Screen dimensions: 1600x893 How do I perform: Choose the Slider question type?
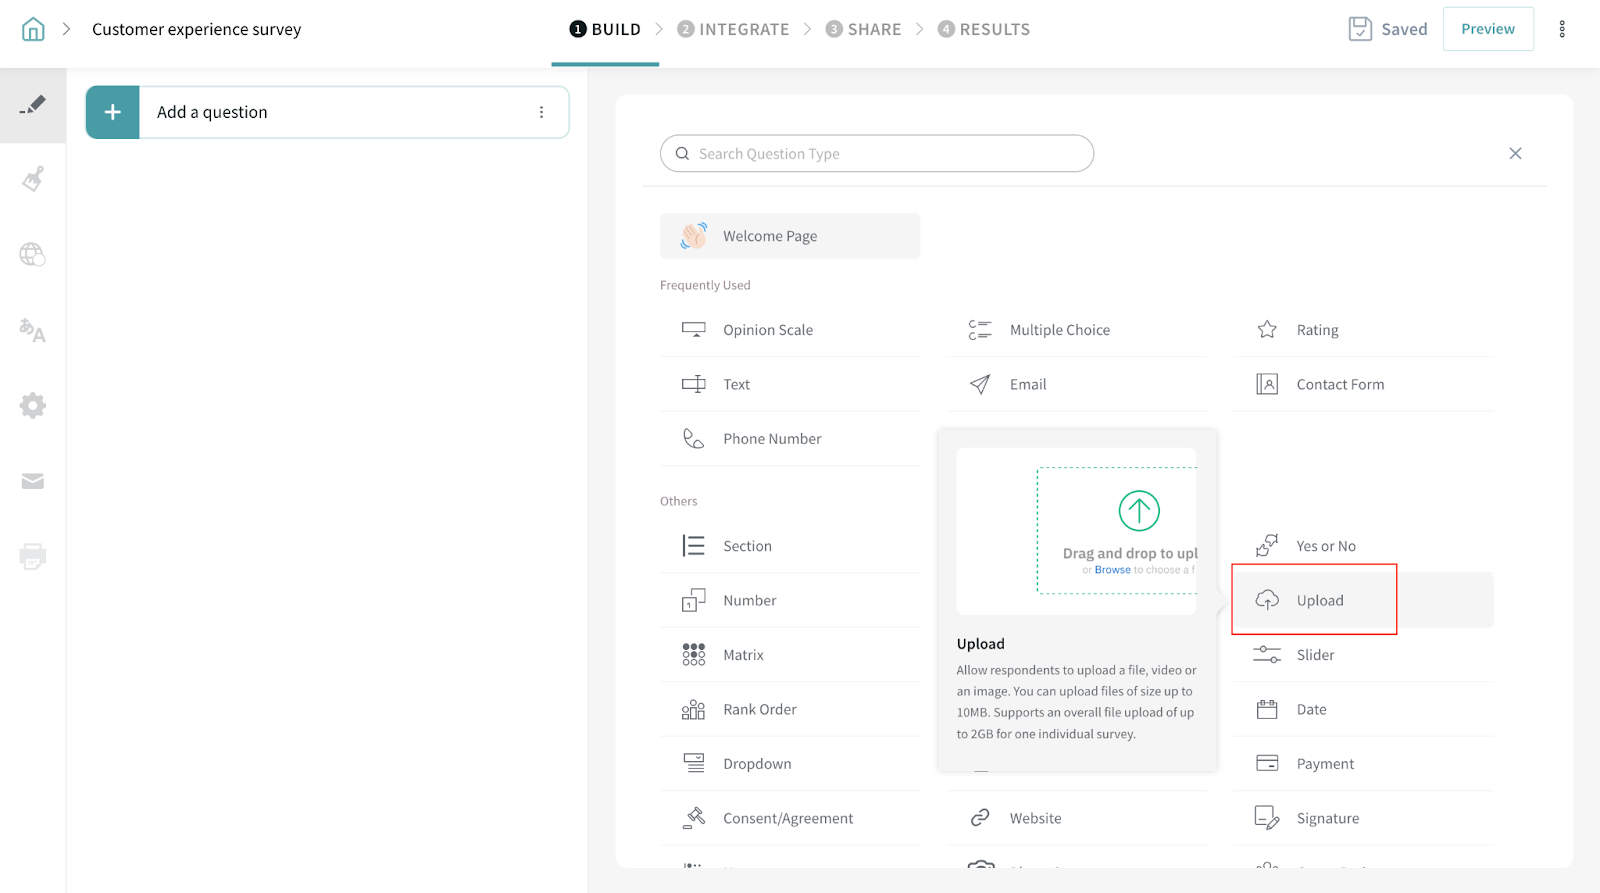(x=1315, y=655)
